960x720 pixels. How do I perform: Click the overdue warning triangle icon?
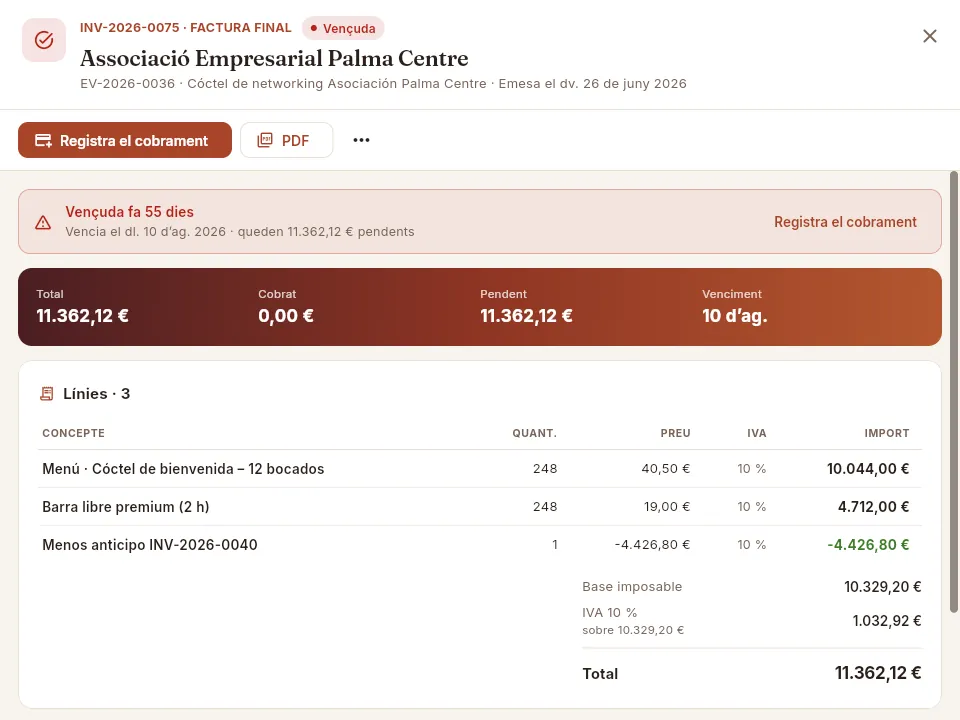(x=43, y=222)
